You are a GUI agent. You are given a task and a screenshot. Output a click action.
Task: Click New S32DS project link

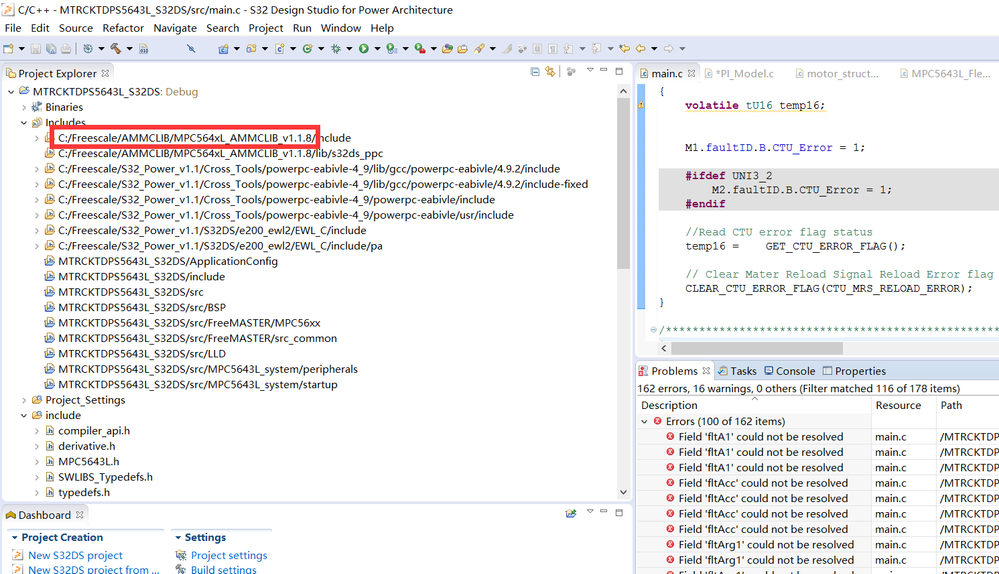click(x=75, y=556)
